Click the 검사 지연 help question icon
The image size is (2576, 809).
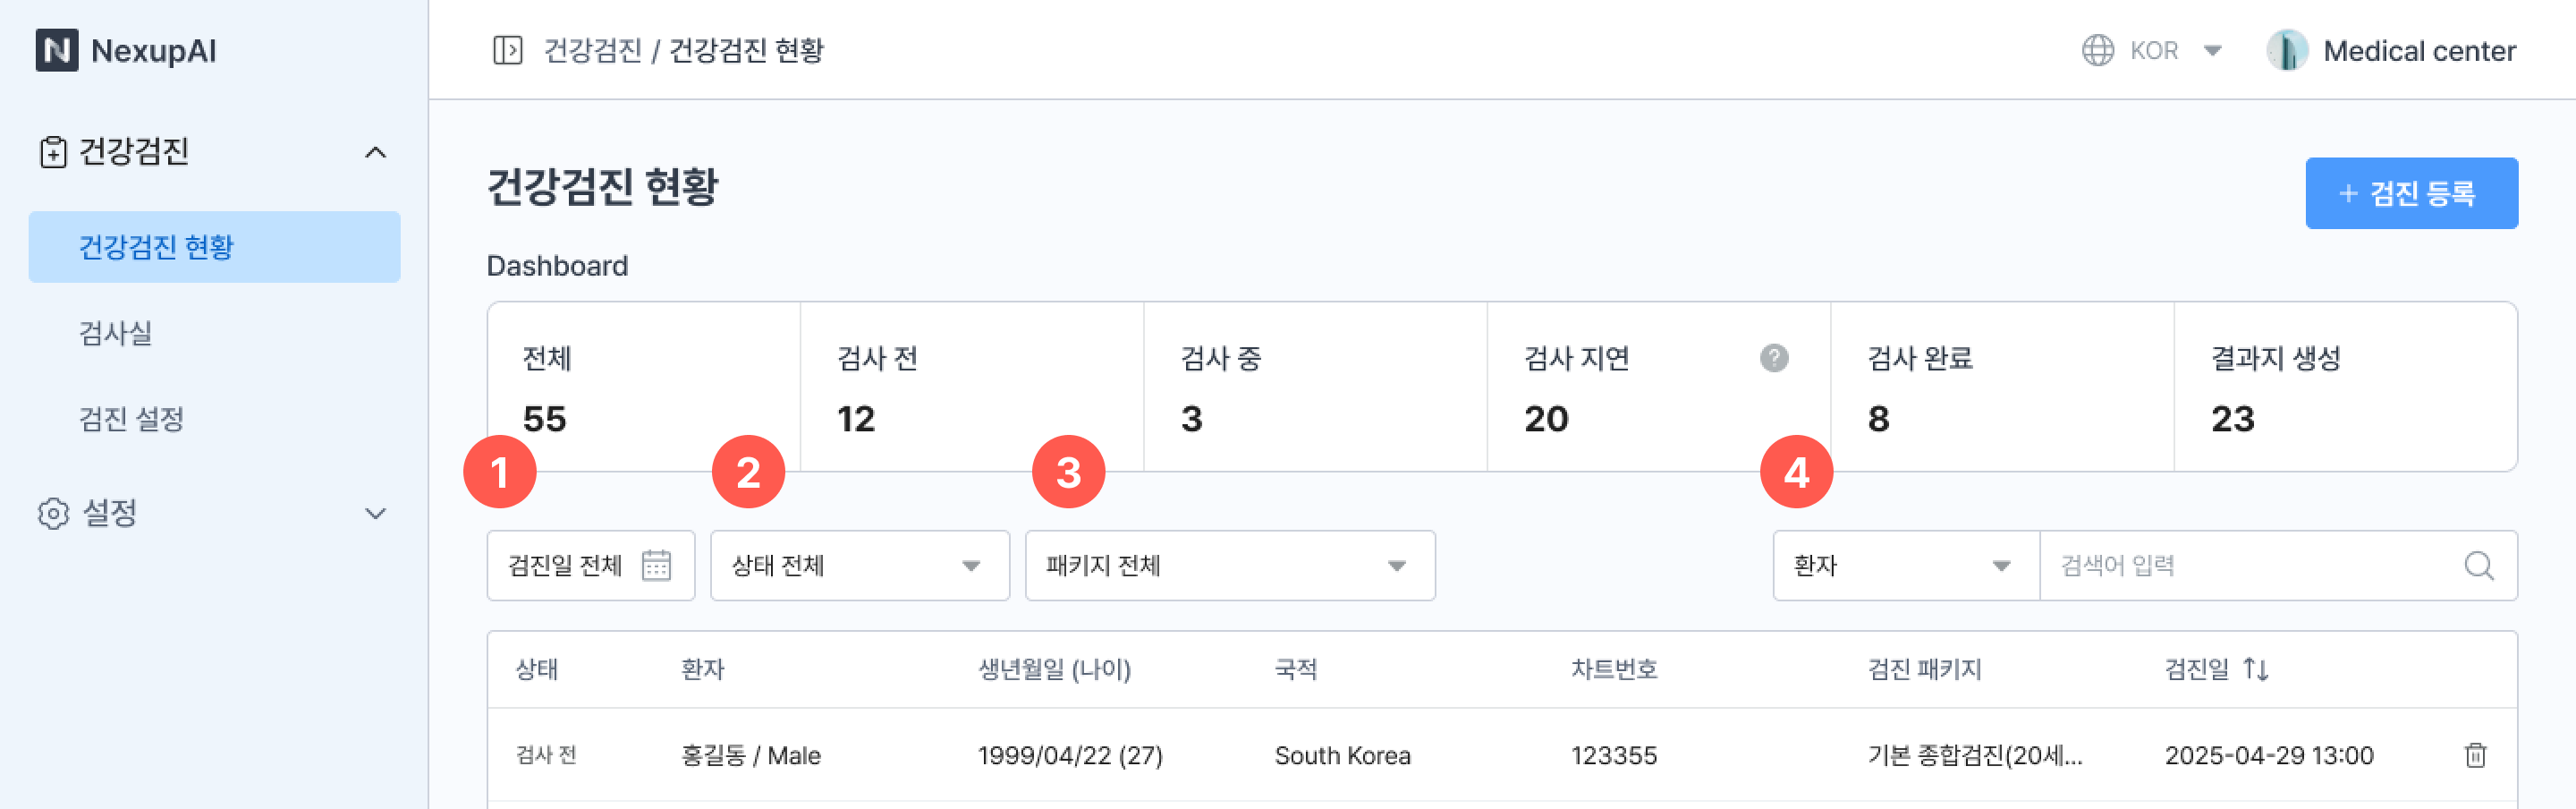(x=1773, y=358)
